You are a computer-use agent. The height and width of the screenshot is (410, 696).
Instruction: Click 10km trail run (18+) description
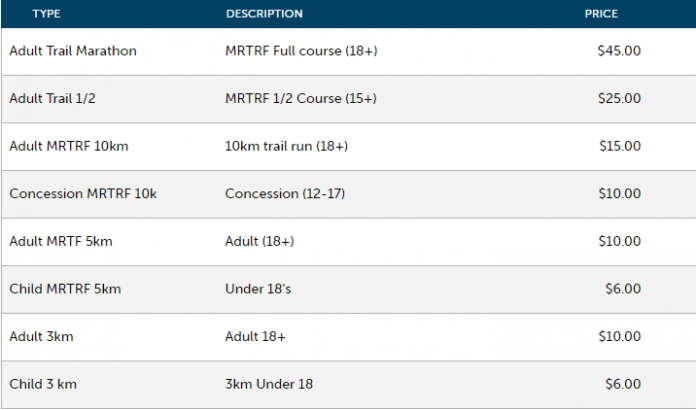click(x=286, y=146)
